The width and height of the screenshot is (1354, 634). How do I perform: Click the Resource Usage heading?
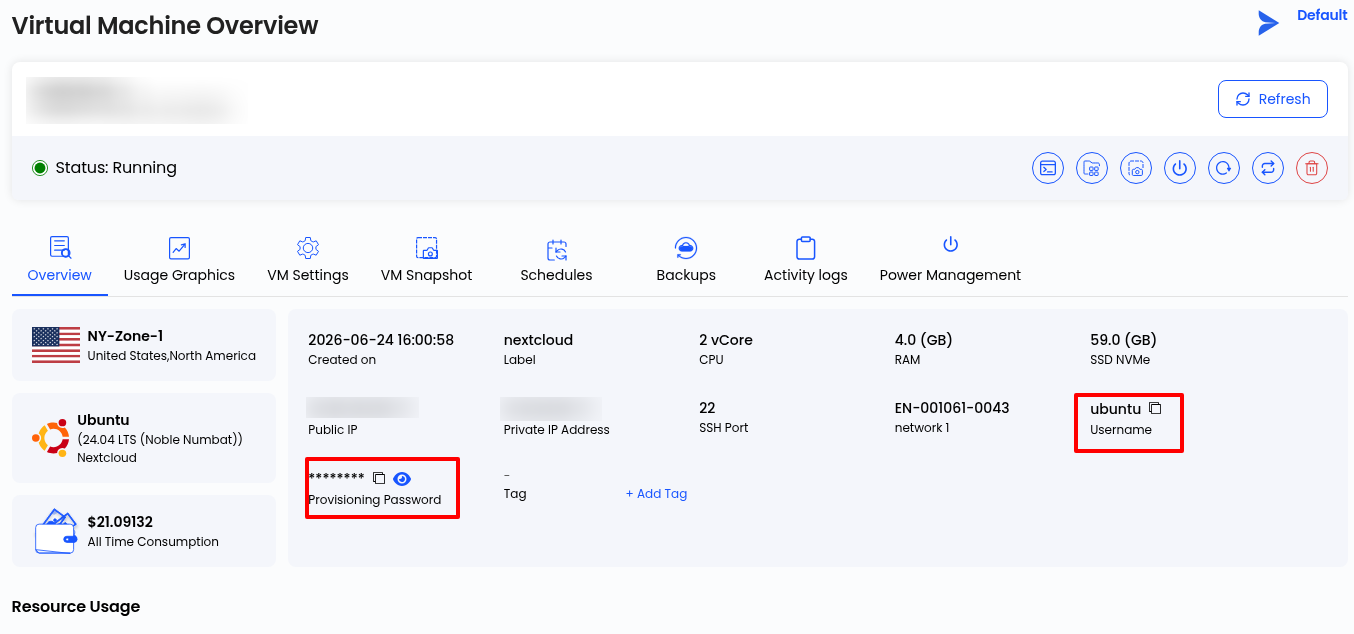[76, 606]
